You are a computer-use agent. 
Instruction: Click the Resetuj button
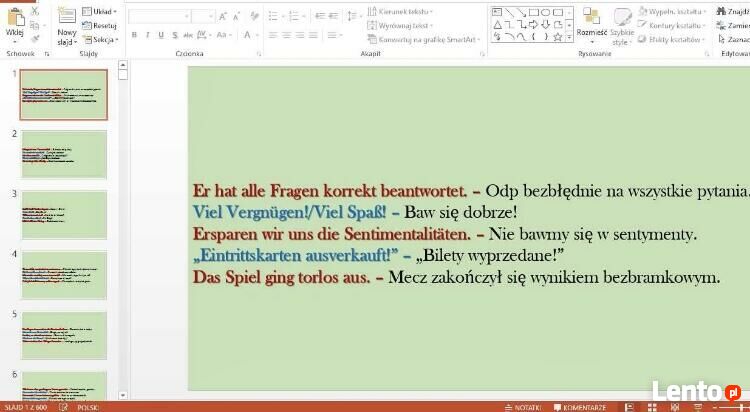point(101,25)
